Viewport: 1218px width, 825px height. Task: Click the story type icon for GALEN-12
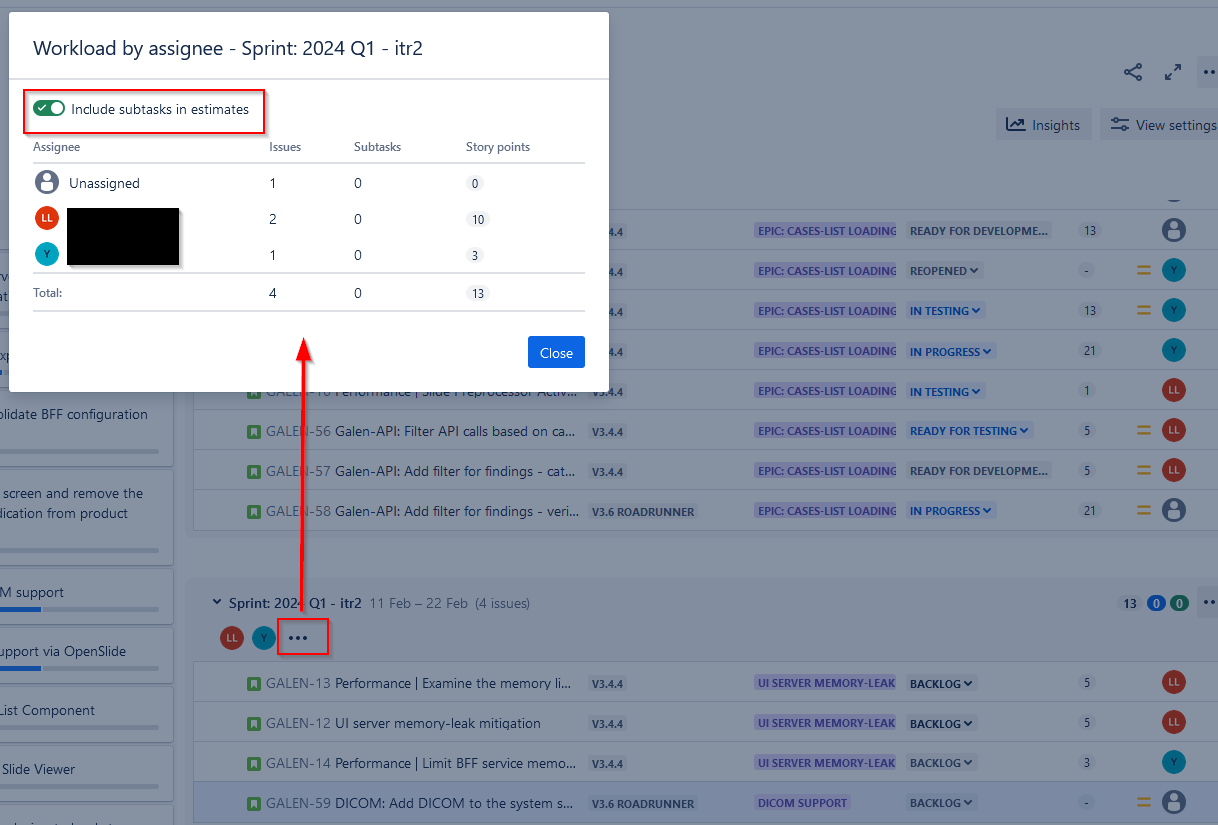click(254, 724)
